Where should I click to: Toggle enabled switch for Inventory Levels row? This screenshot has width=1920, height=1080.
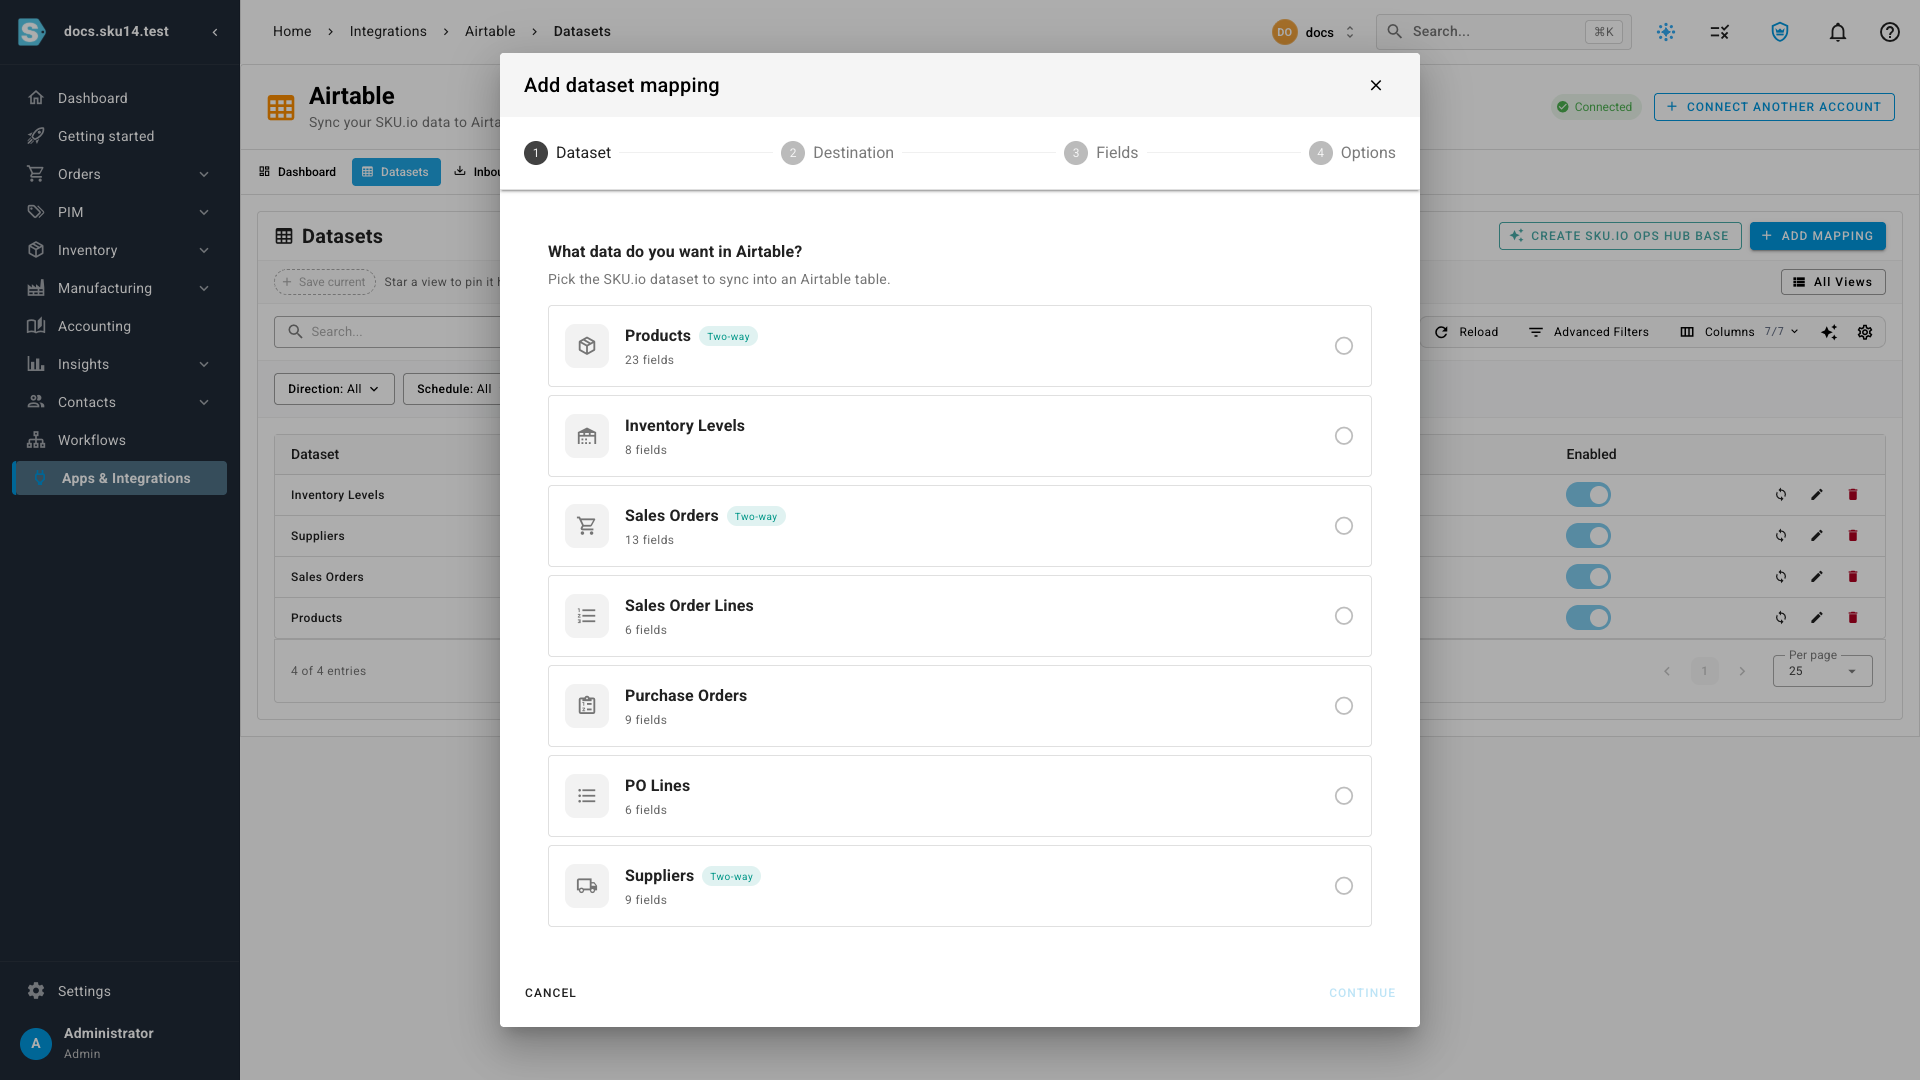[x=1588, y=495]
